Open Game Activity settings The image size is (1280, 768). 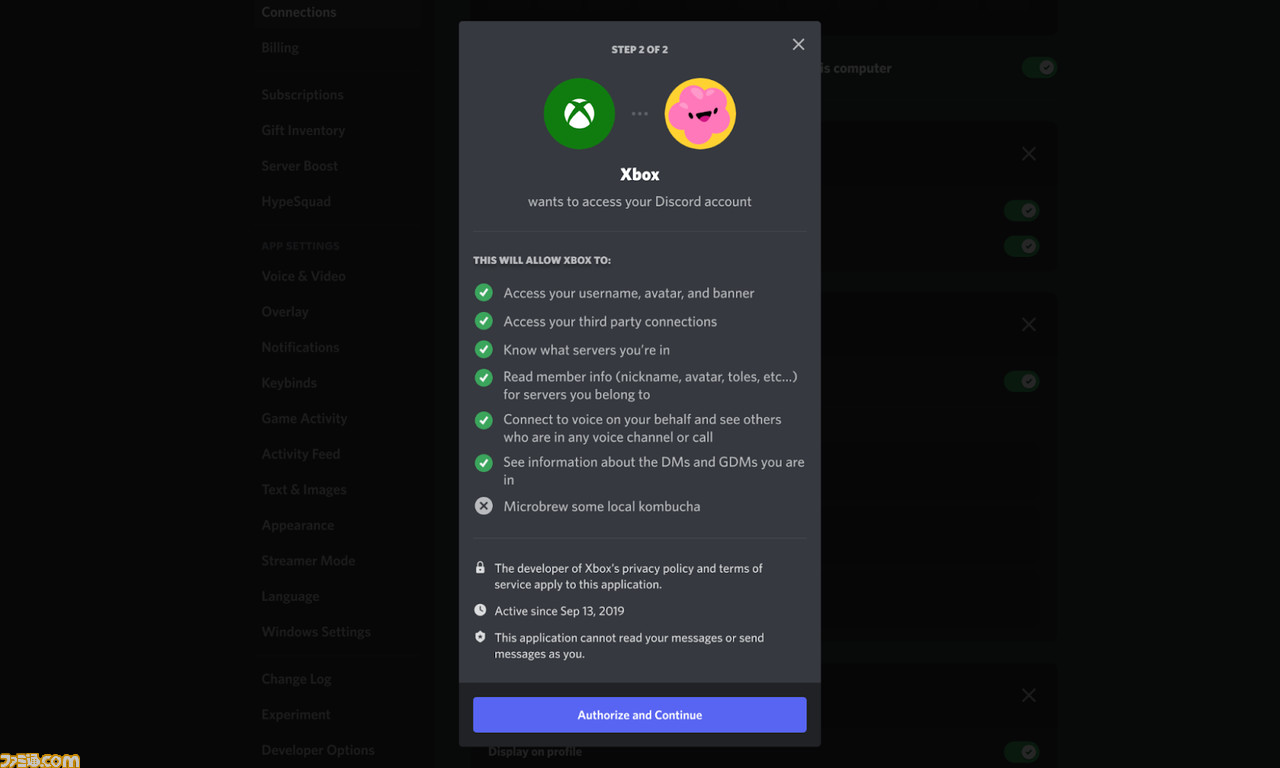click(305, 418)
